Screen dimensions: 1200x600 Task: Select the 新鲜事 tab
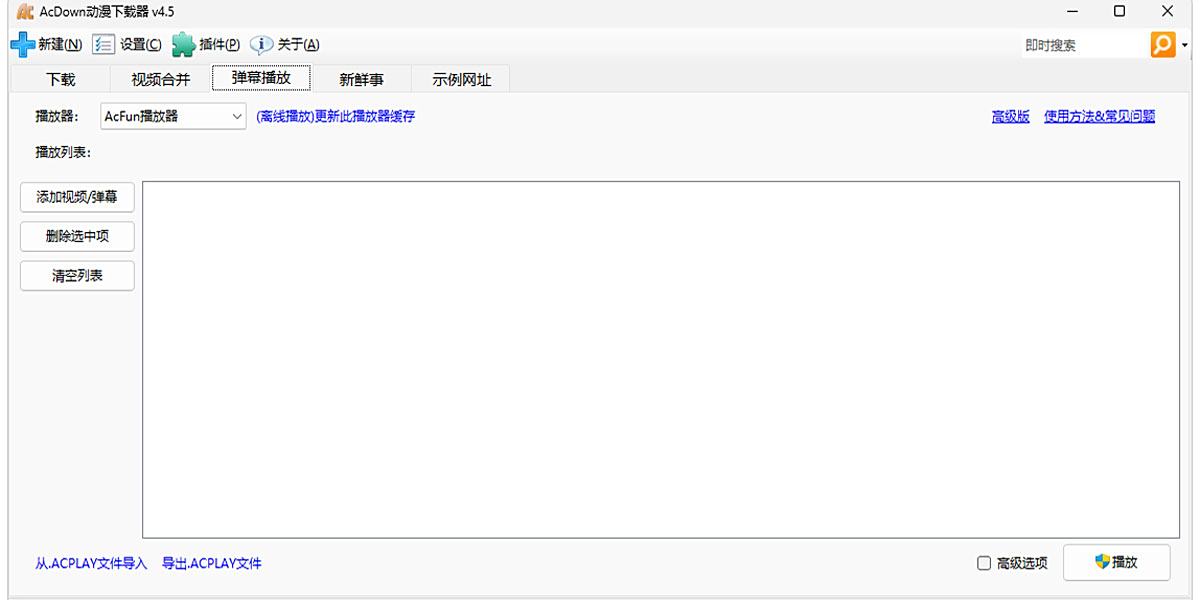[x=359, y=78]
